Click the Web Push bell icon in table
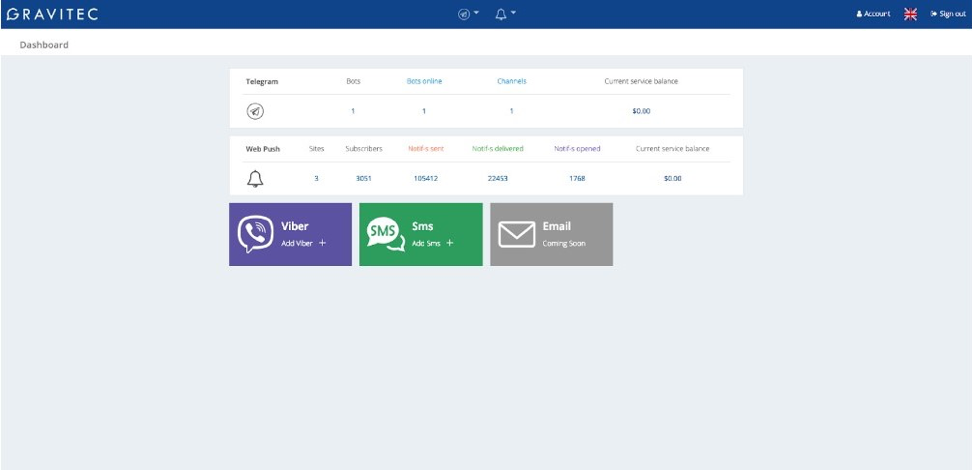This screenshot has width=972, height=470. click(x=255, y=179)
